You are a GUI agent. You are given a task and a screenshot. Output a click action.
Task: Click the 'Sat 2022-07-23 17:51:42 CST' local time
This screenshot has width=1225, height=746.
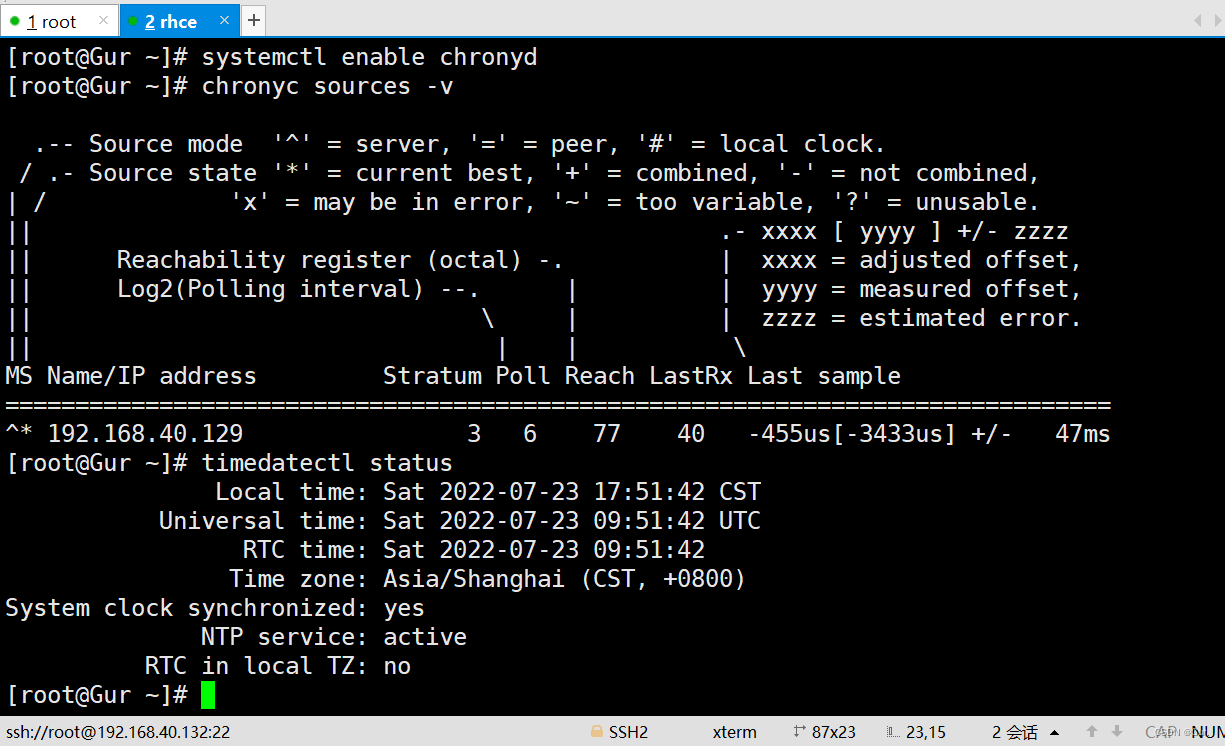point(572,492)
